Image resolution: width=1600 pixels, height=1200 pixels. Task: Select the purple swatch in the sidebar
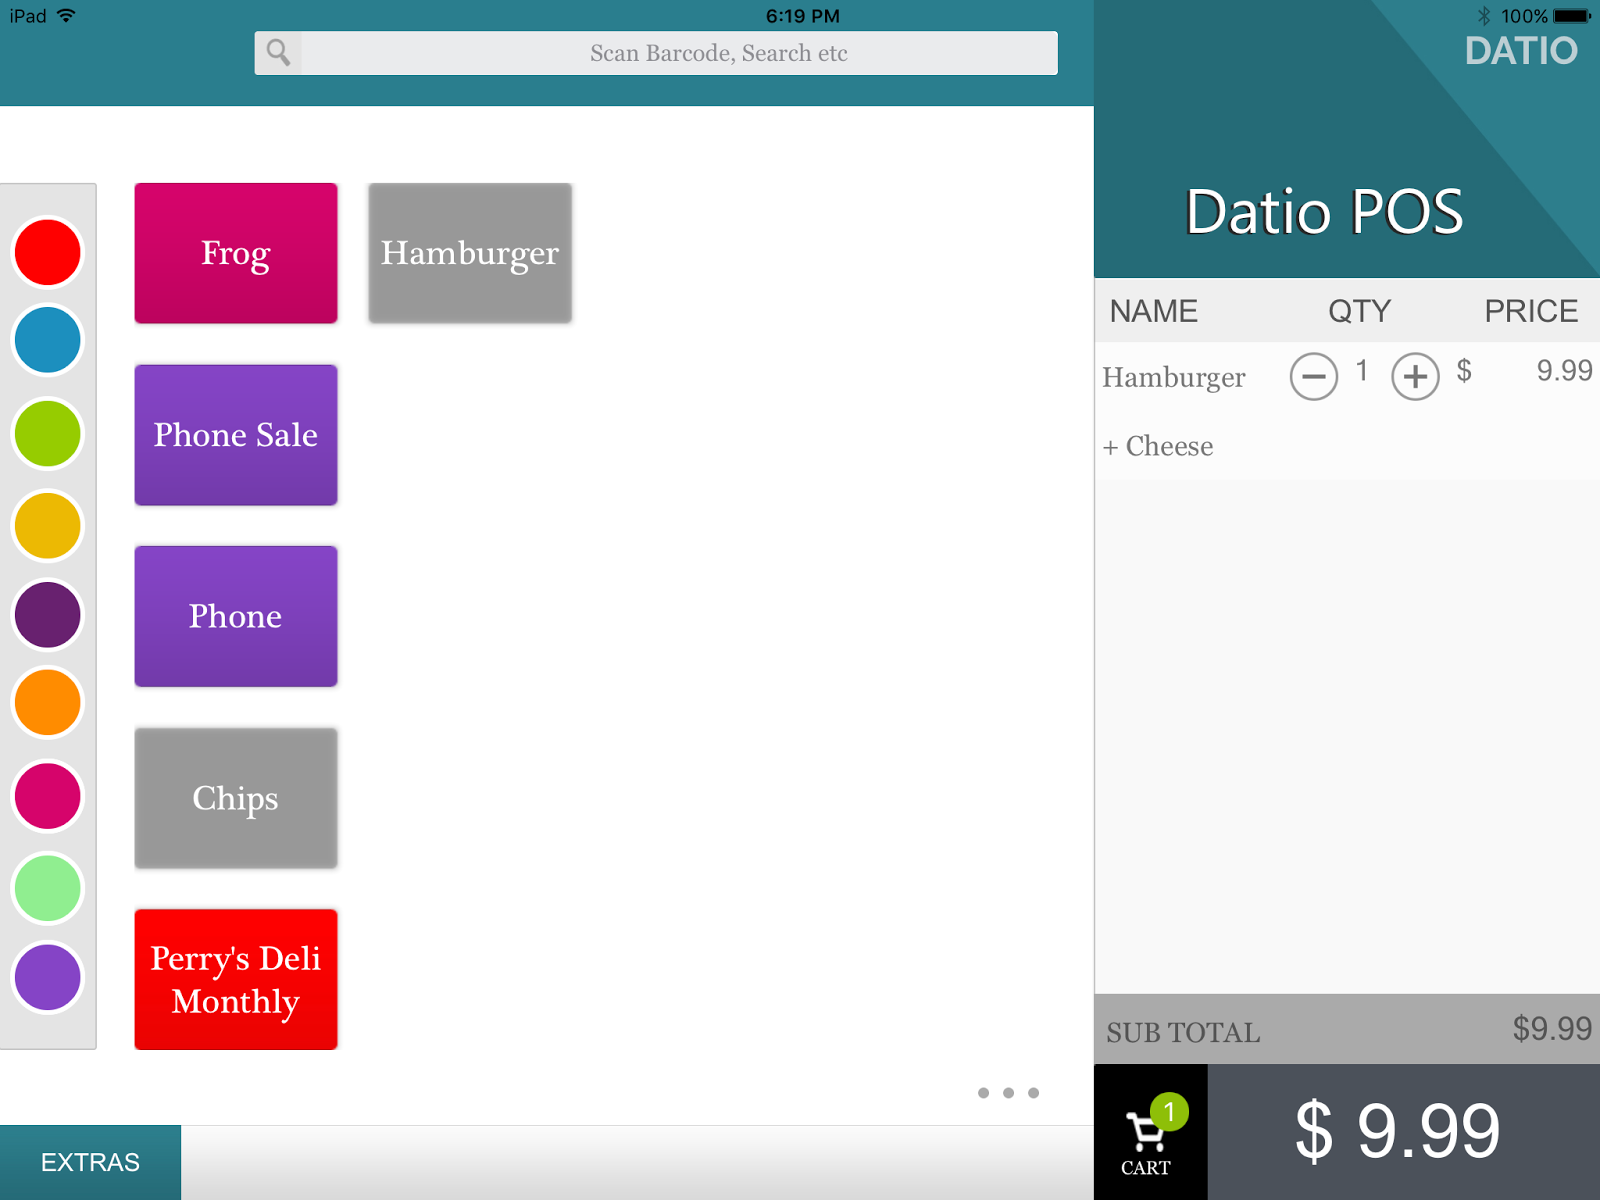47,977
